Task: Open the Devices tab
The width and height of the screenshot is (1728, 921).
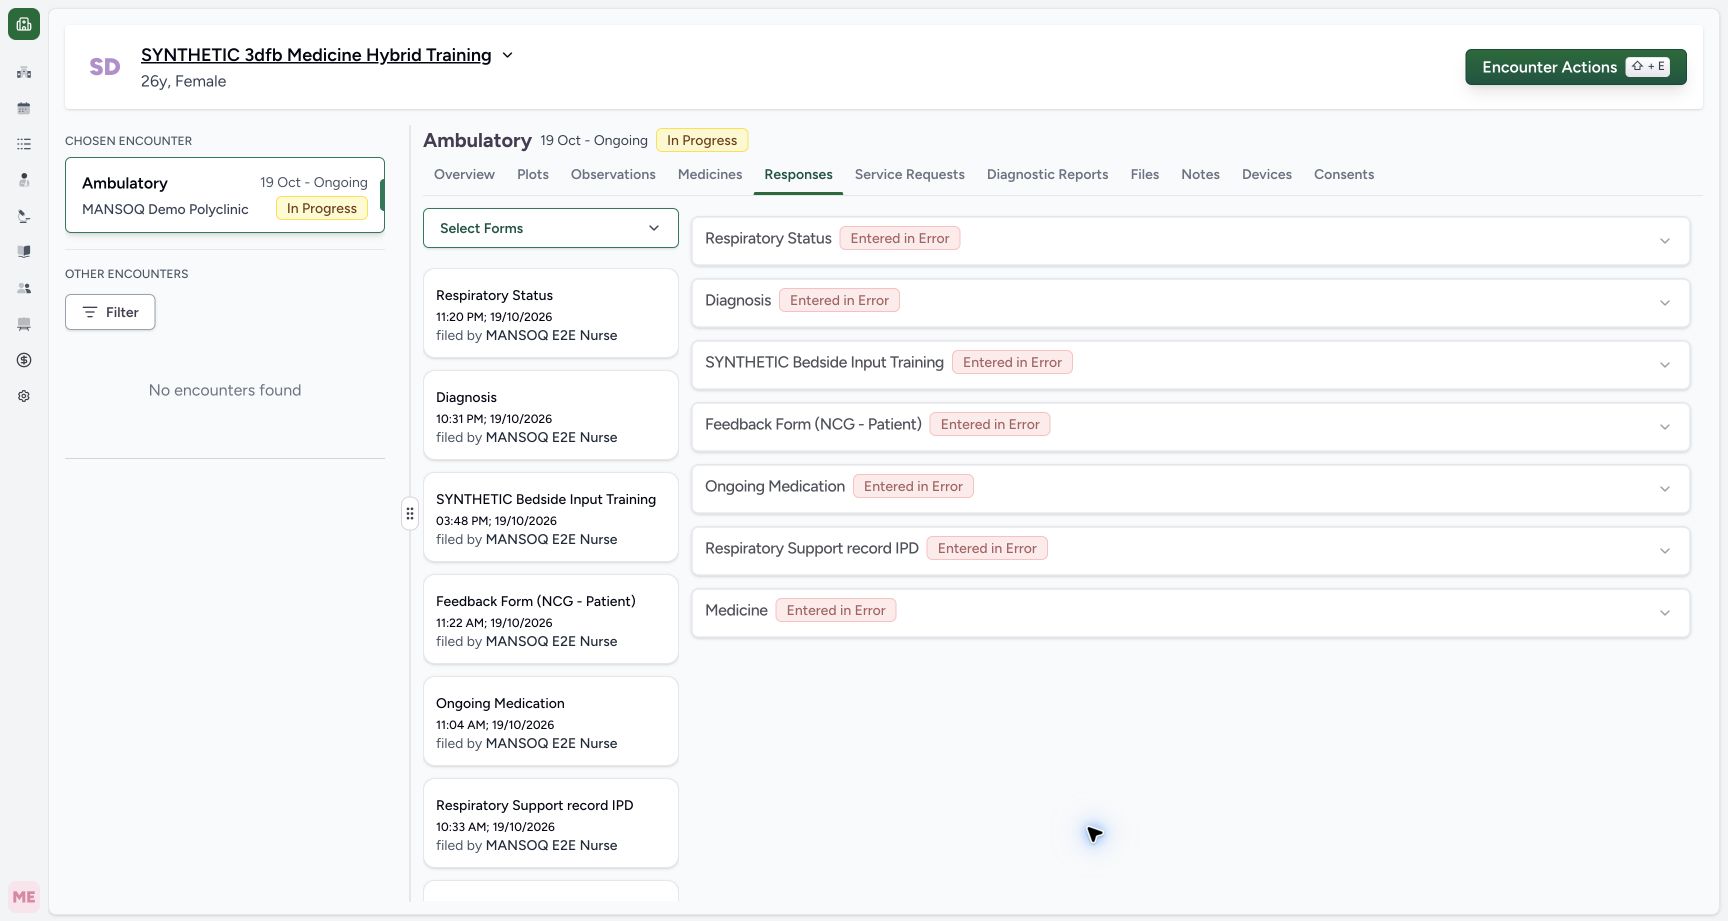Action: coord(1267,174)
